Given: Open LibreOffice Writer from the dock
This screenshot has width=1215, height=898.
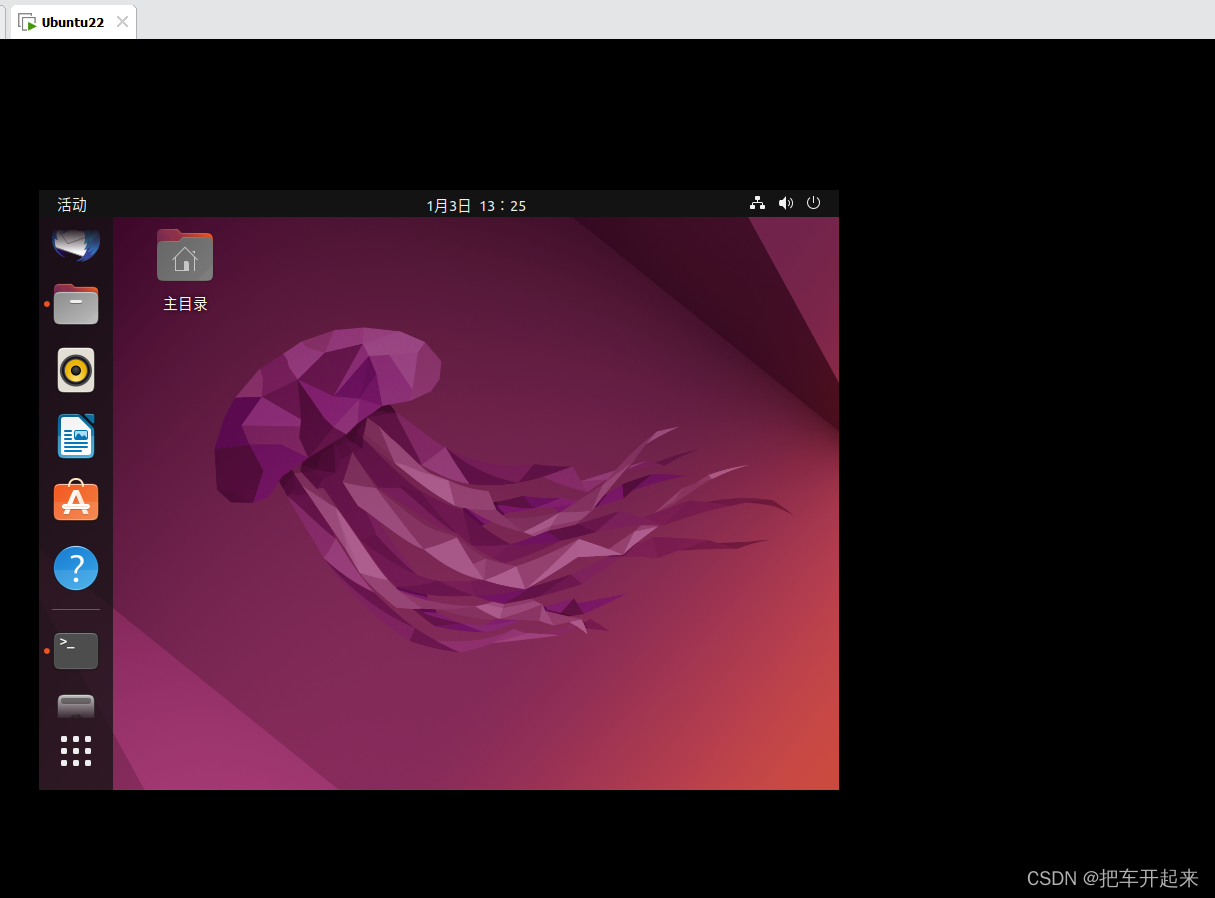Looking at the screenshot, I should (x=76, y=436).
